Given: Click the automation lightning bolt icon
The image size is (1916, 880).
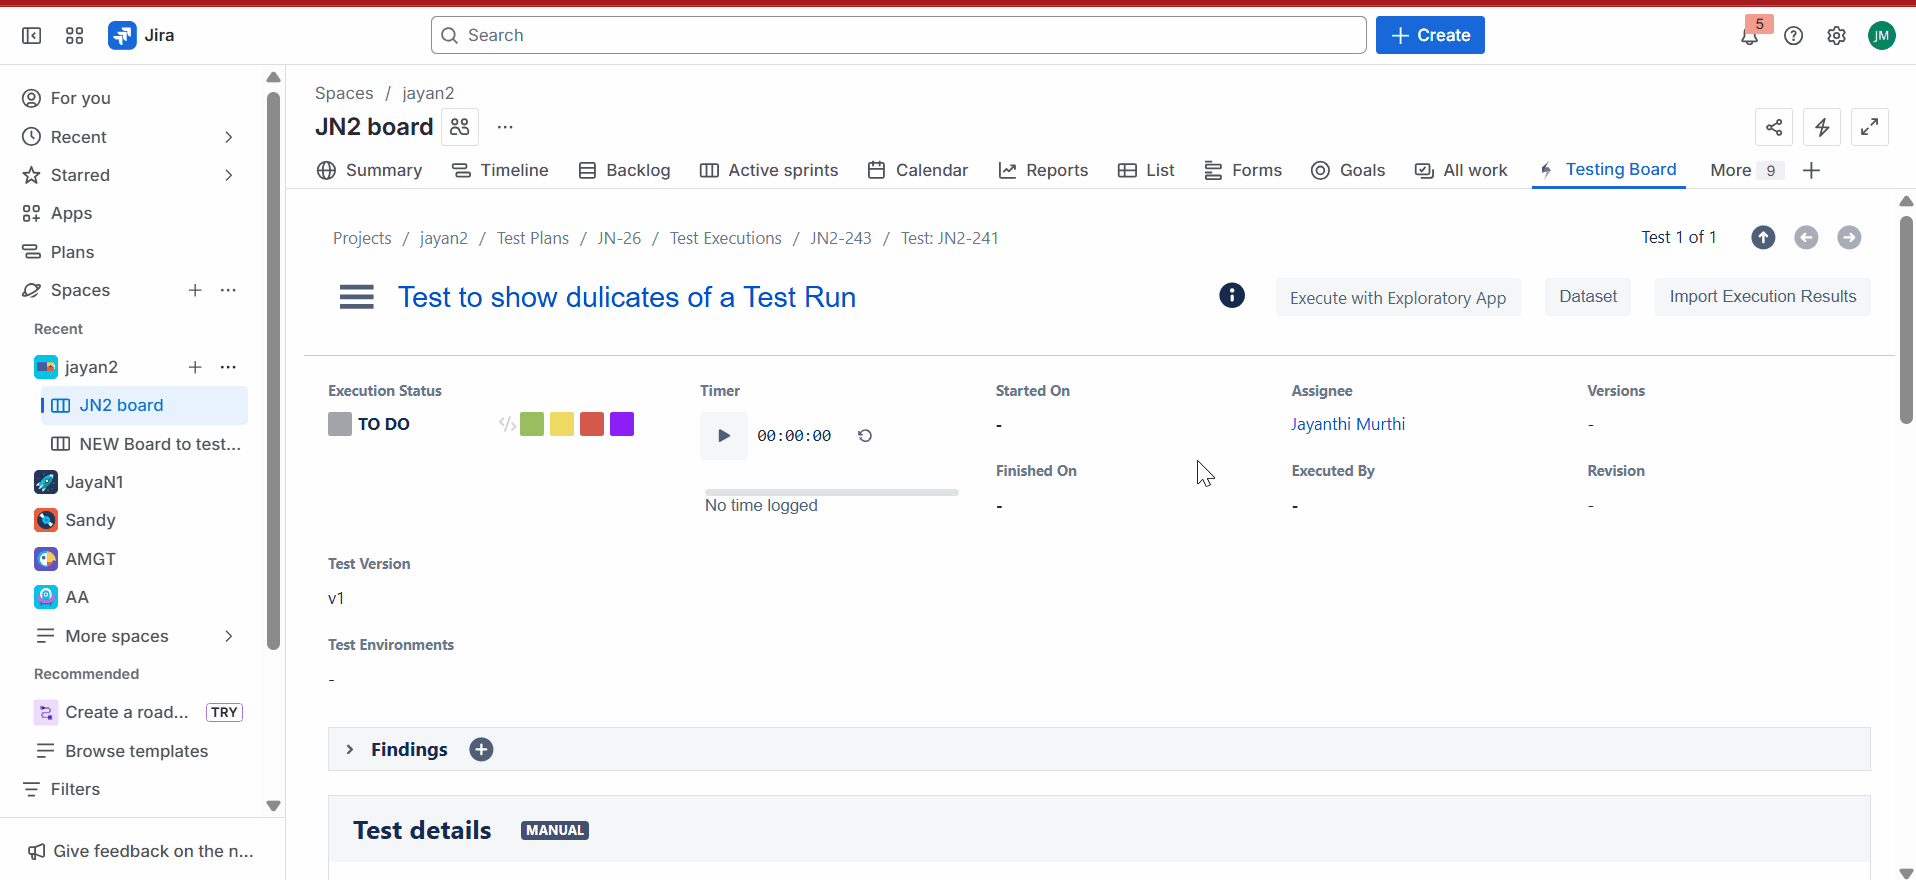Looking at the screenshot, I should coord(1821,127).
